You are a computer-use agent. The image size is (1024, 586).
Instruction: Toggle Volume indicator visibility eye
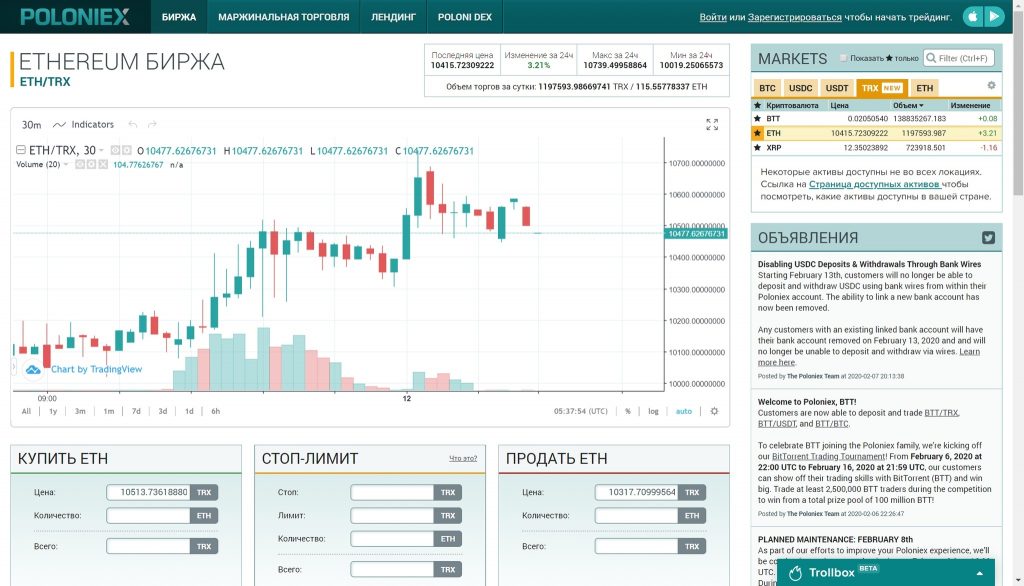click(x=80, y=165)
